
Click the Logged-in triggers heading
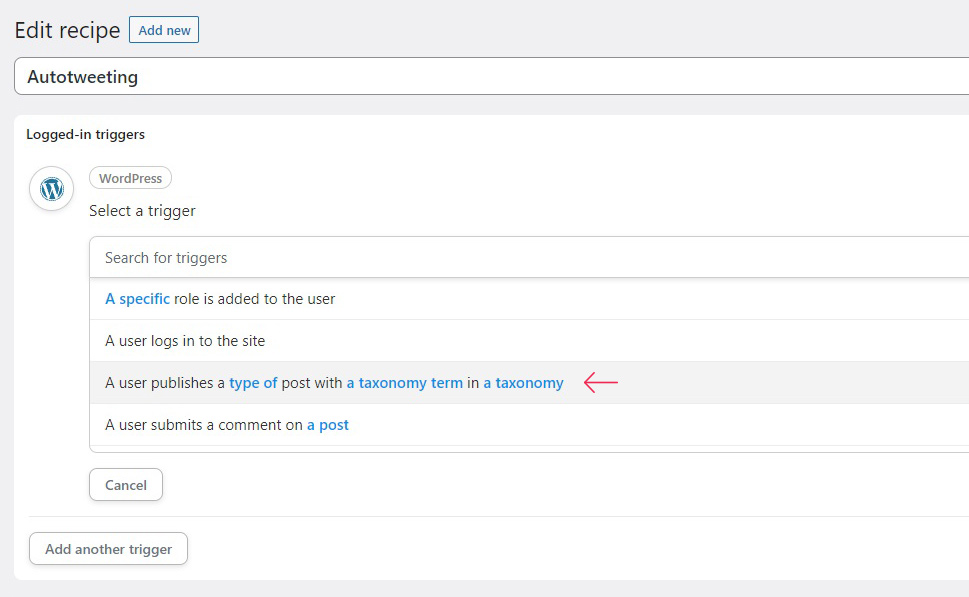click(x=85, y=134)
